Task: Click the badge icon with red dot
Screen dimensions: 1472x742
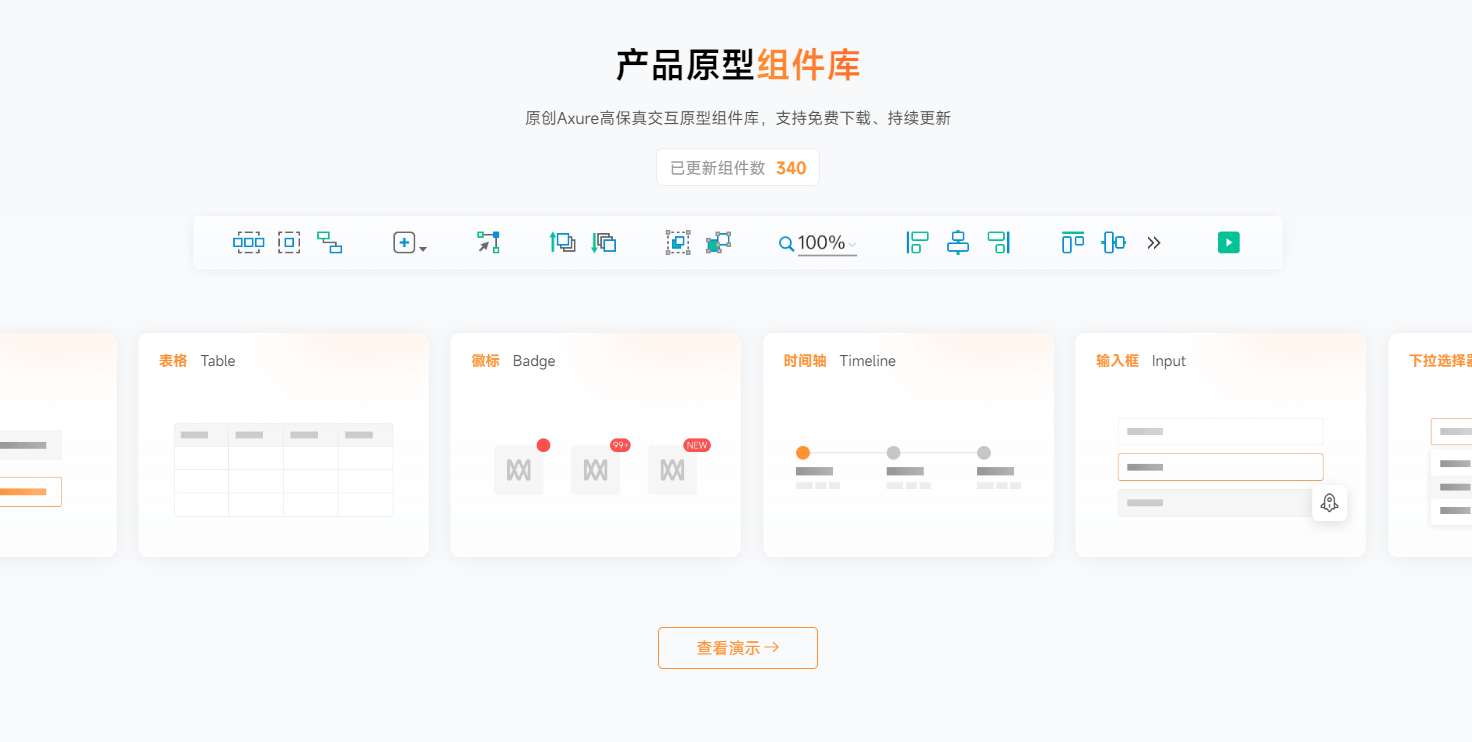Action: (x=519, y=469)
